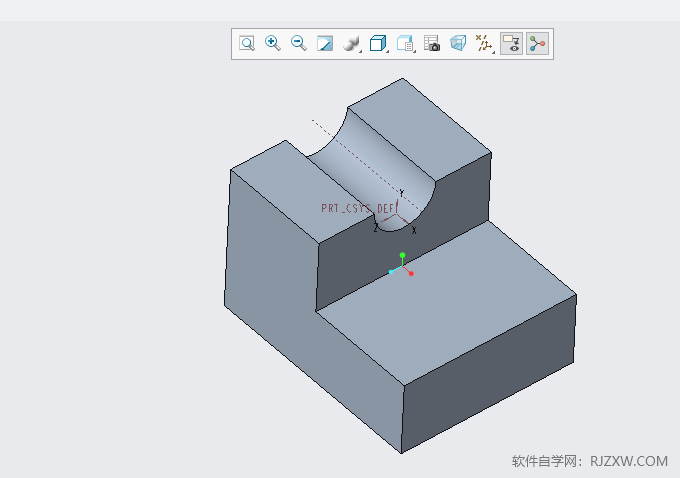Screen dimensions: 680x478
Task: Click the green dot of the spin center triad
Action: [402, 255]
